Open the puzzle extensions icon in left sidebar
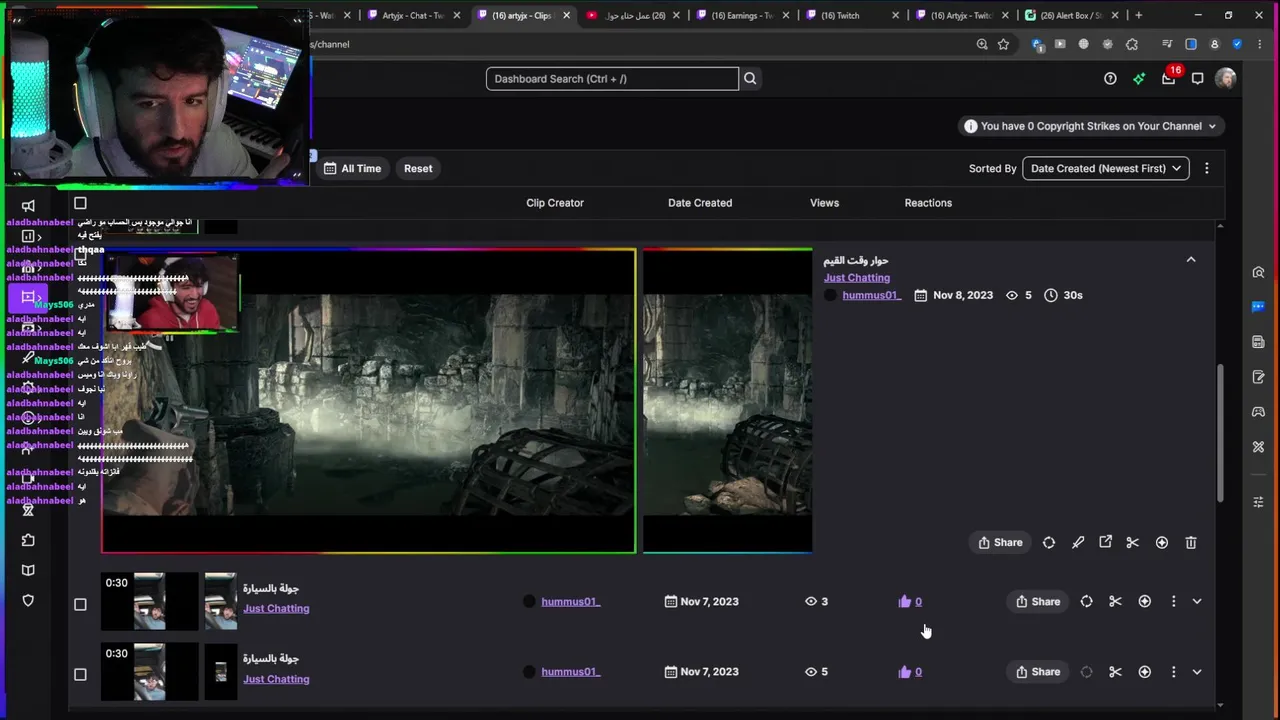 [x=28, y=540]
